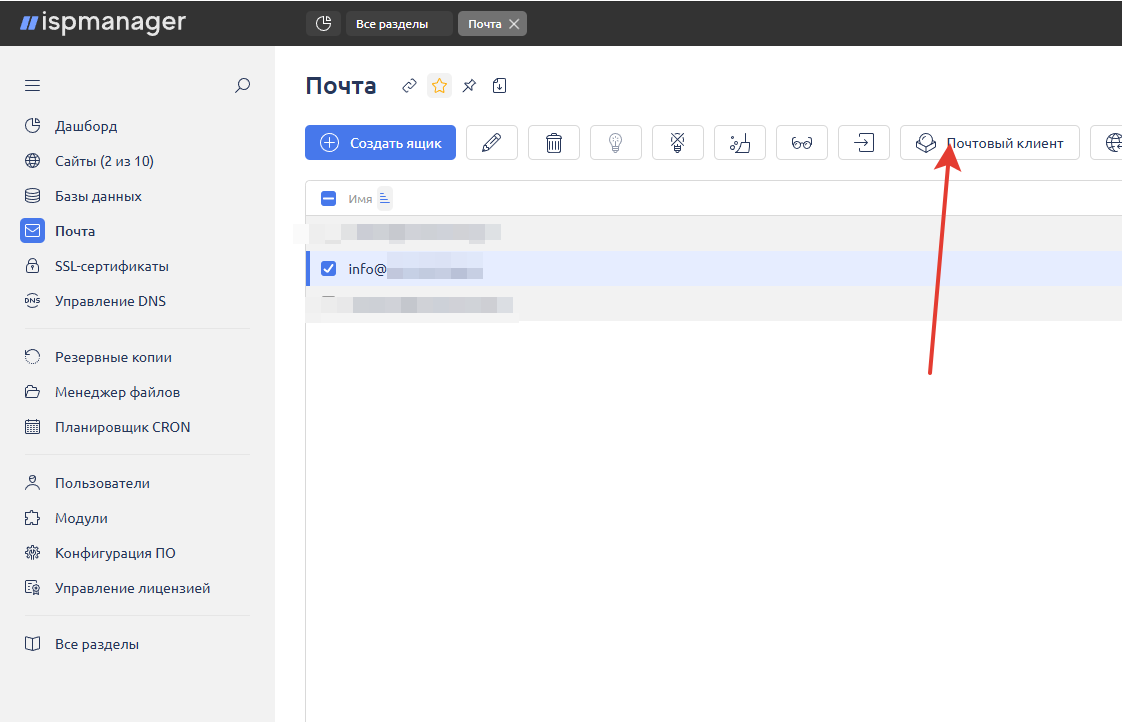1122x722 pixels.
Task: Pin the Почта page with the pin icon
Action: pyautogui.click(x=469, y=86)
